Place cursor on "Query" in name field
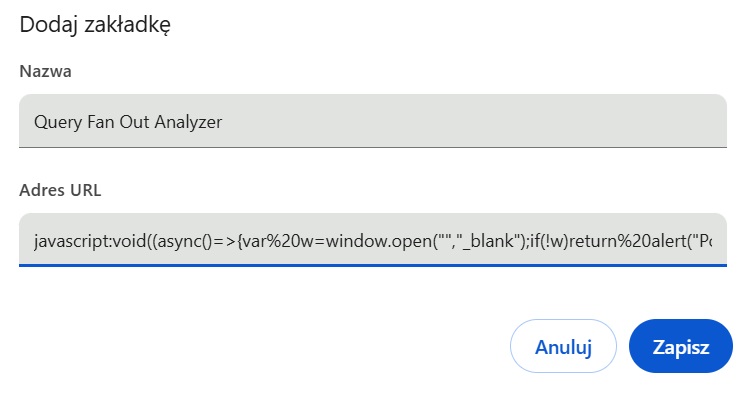Screen dimensions: 749x401 [58, 122]
